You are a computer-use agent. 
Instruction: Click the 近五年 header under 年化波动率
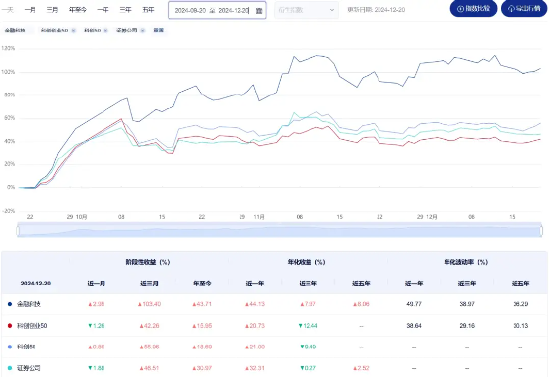coord(520,283)
